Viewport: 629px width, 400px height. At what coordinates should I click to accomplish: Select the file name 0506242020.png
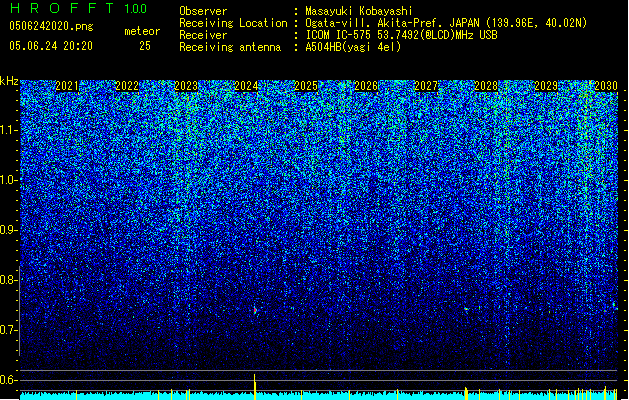[x=51, y=26]
